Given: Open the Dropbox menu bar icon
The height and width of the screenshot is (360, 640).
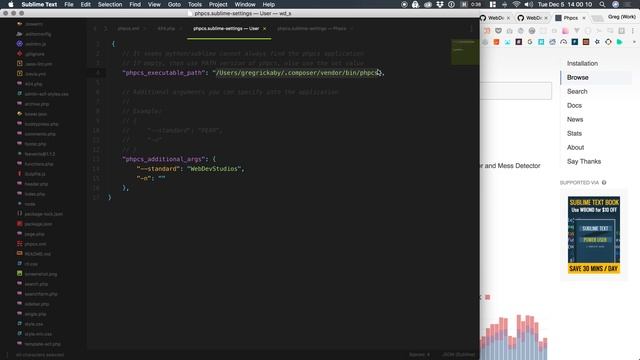Looking at the screenshot, I should click(440, 4).
